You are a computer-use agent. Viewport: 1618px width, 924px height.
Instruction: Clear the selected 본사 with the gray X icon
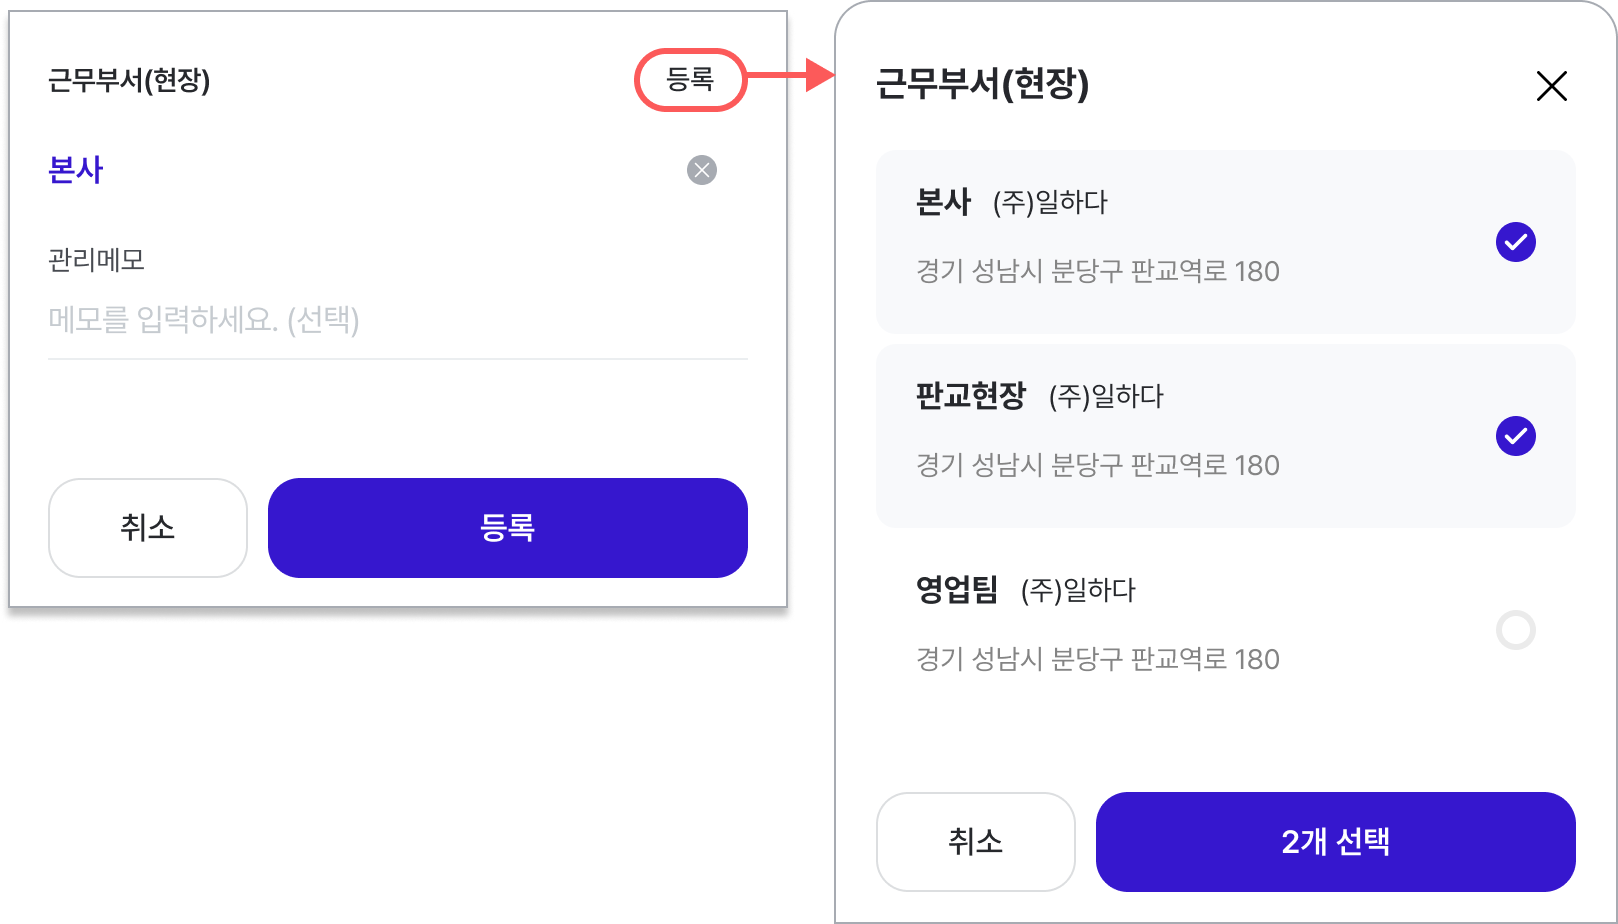pyautogui.click(x=702, y=170)
